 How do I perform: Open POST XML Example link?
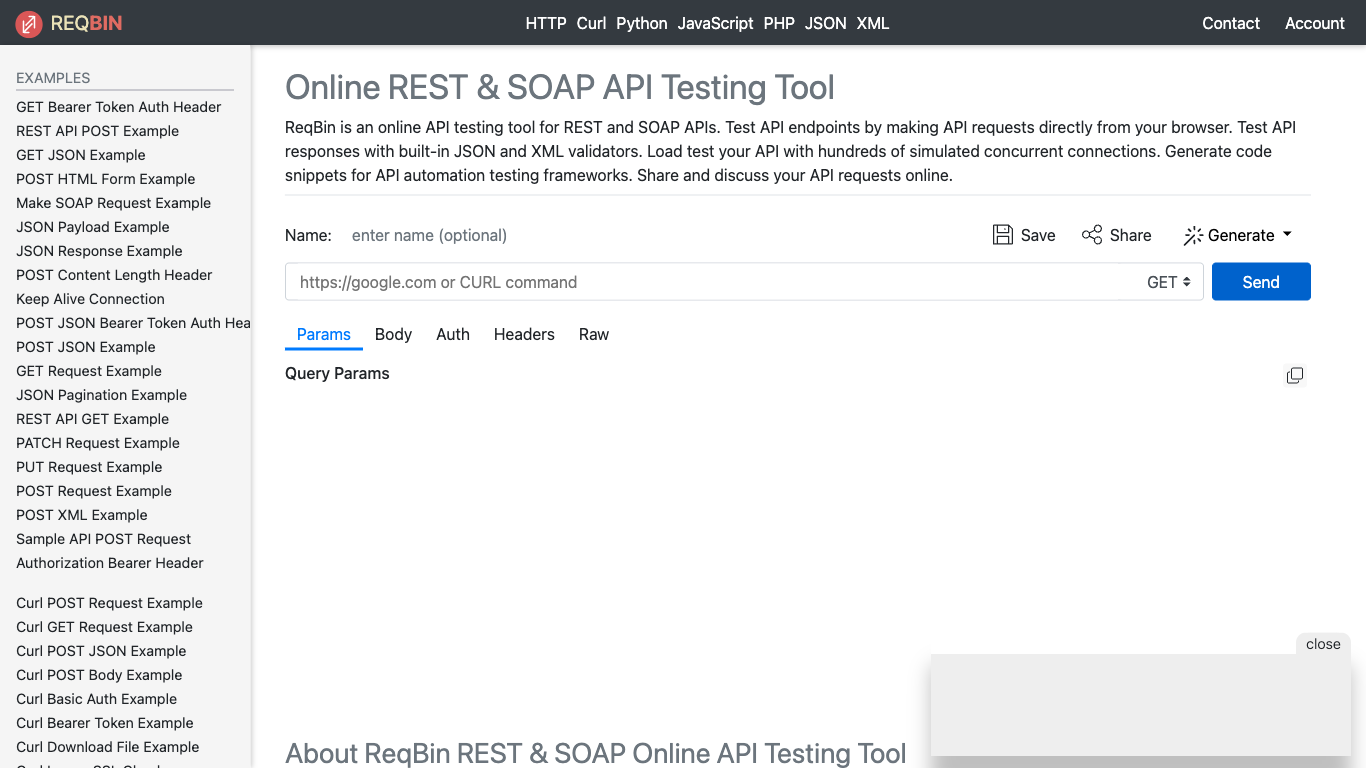[x=82, y=515]
